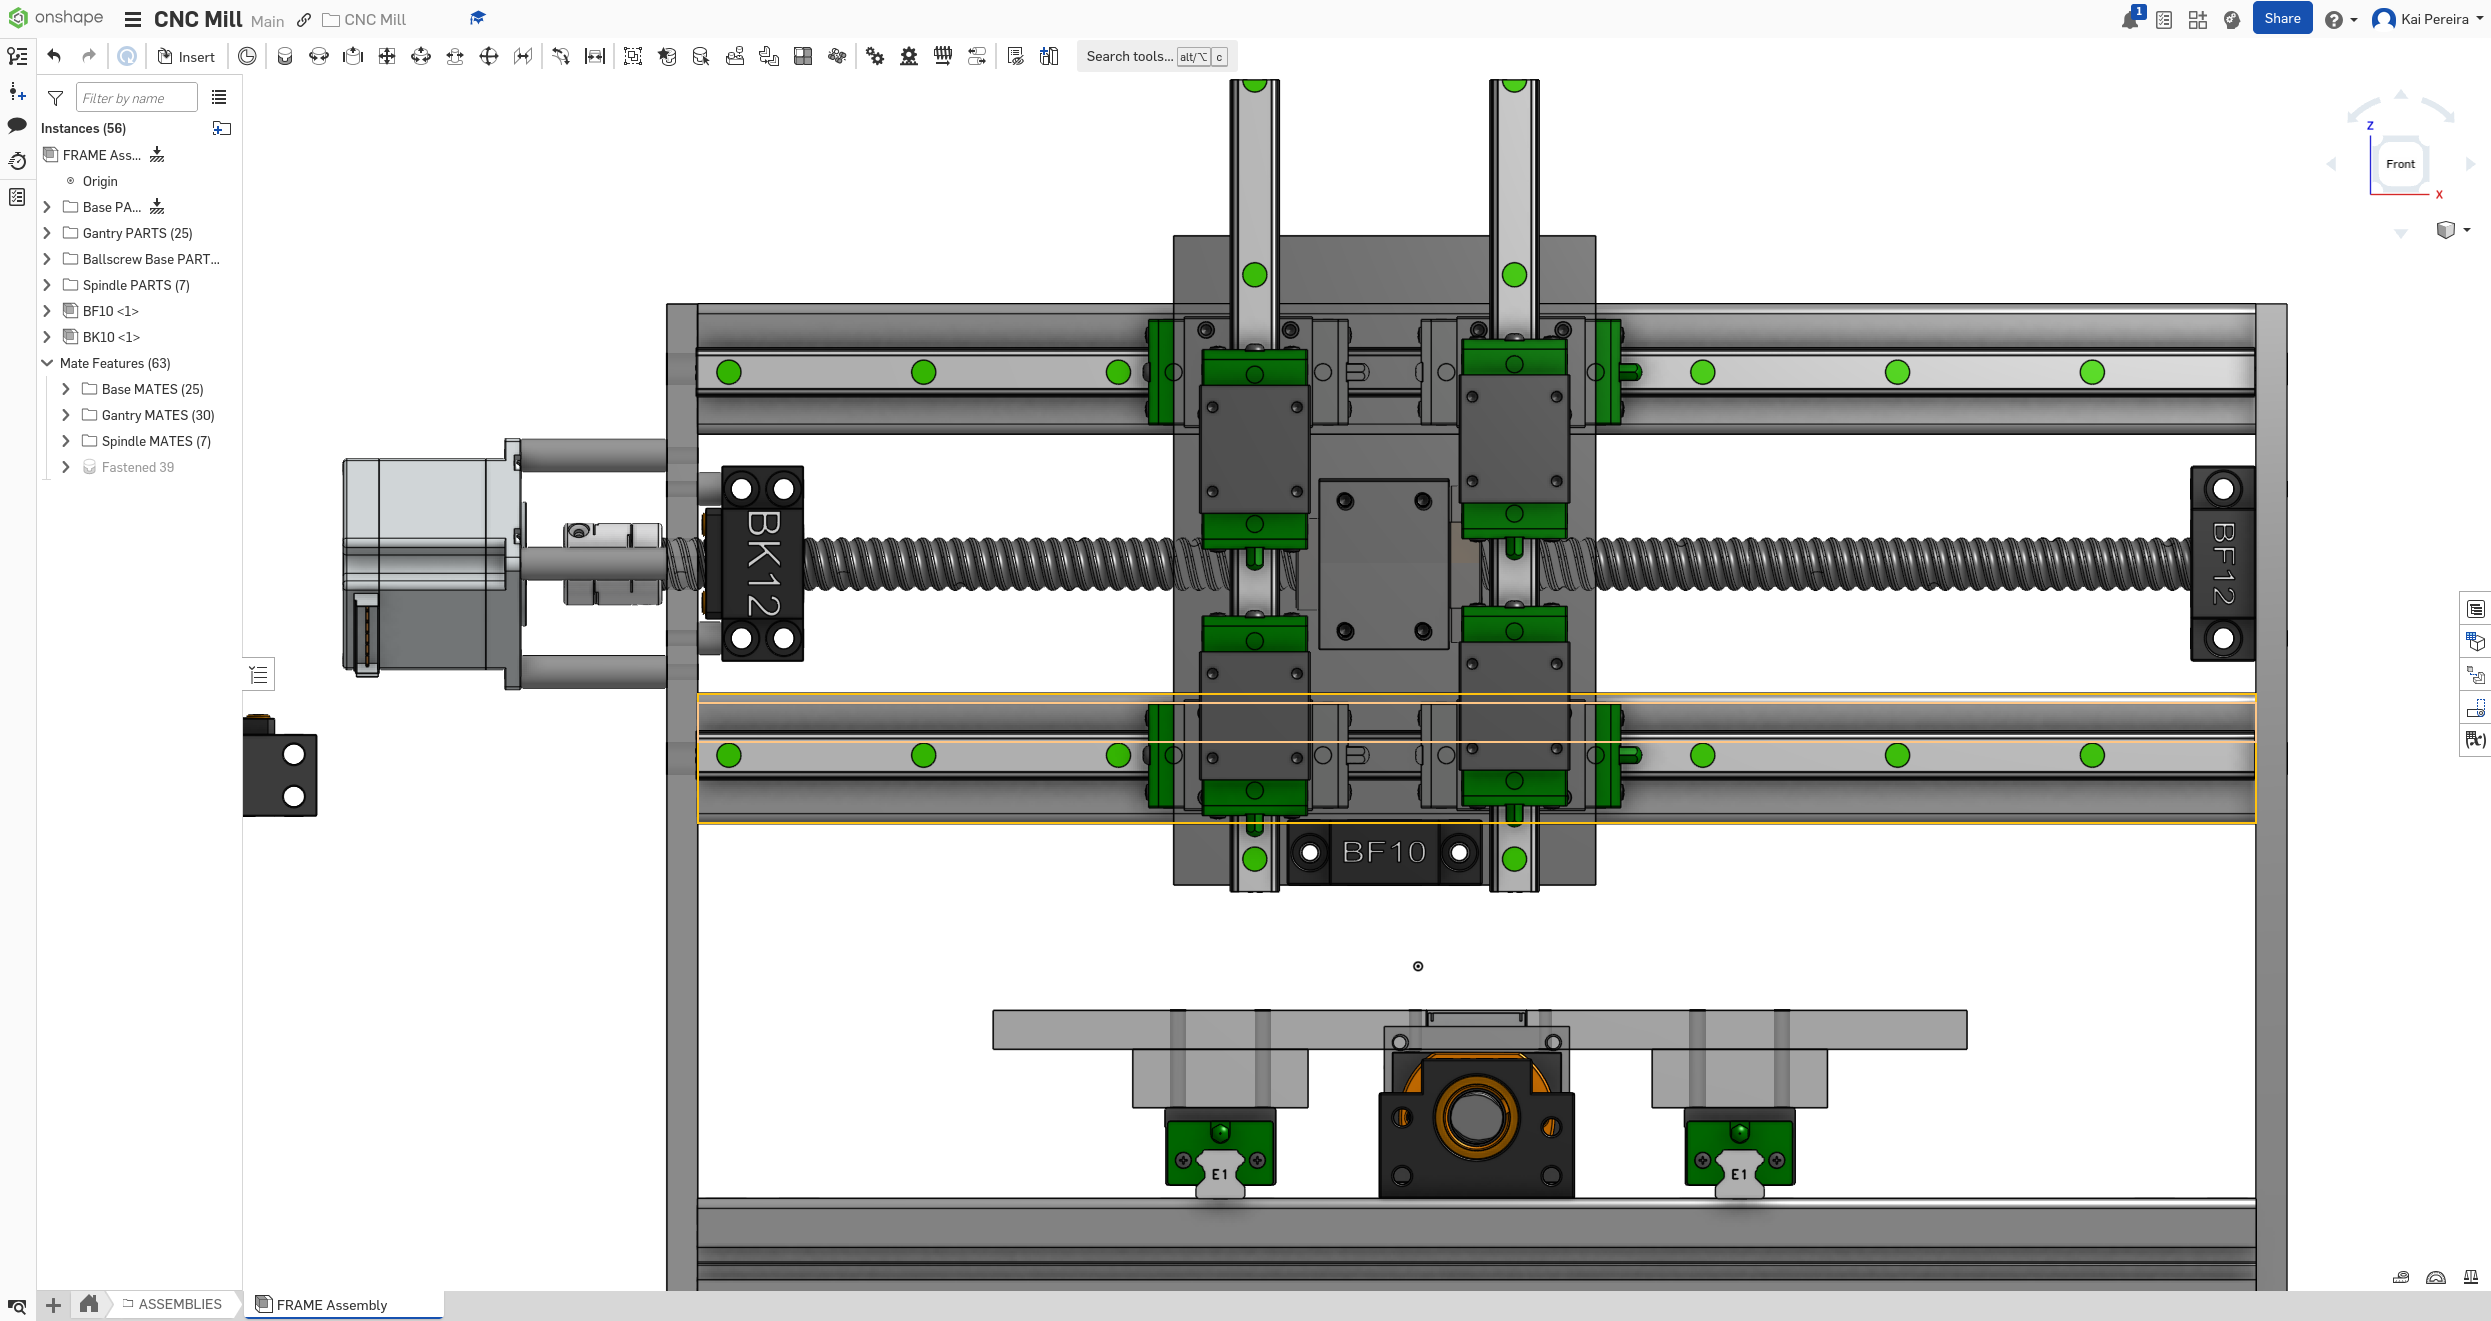Viewport: 2491px width, 1321px height.
Task: Click the Undo arrow in toolbar
Action: [x=54, y=56]
